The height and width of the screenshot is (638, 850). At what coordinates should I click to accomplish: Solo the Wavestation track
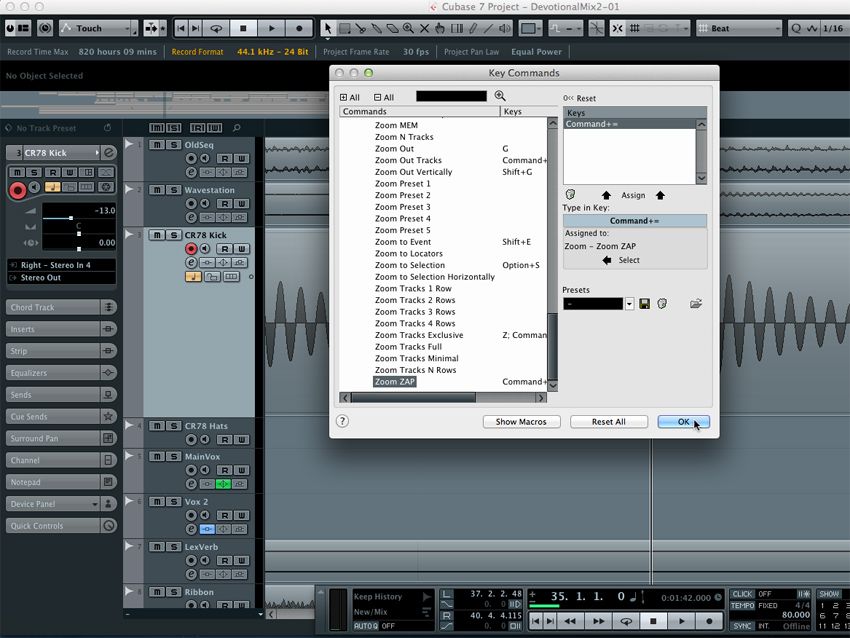pos(173,190)
